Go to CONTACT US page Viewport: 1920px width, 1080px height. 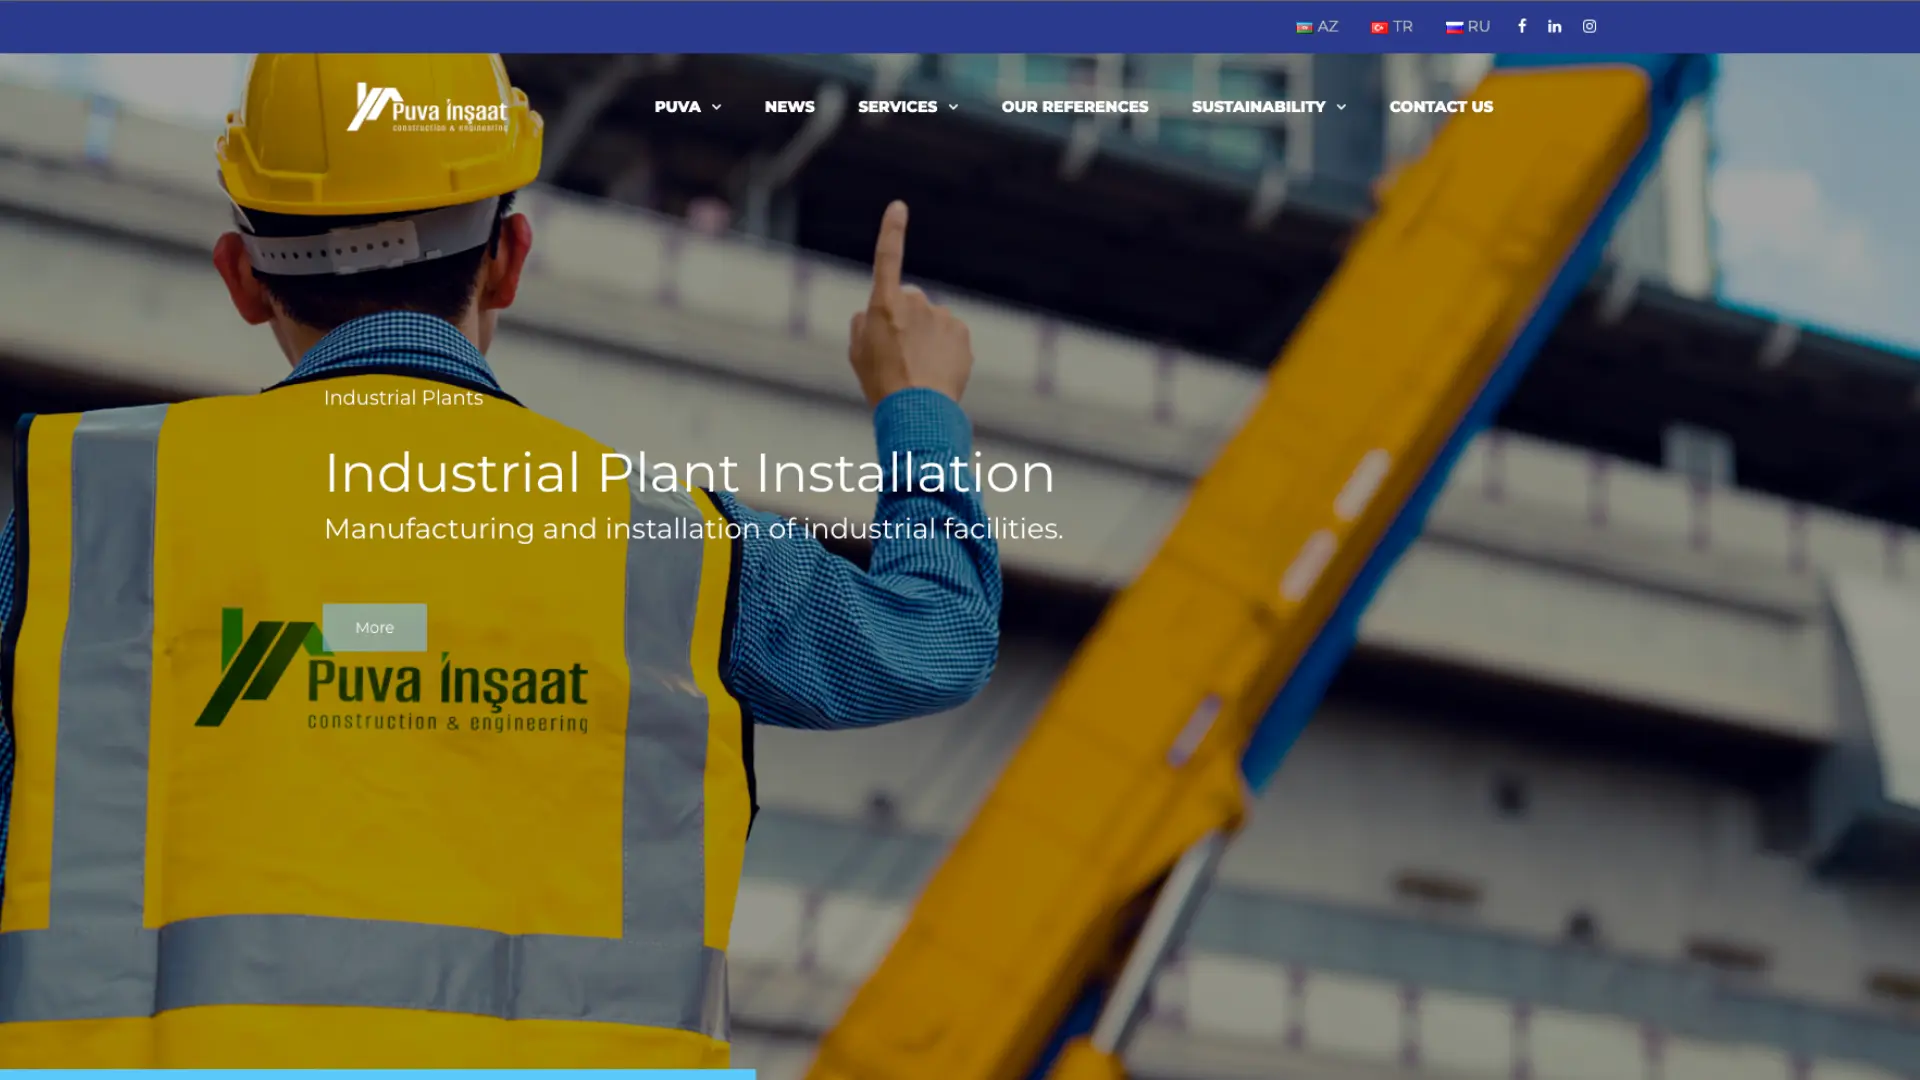pyautogui.click(x=1441, y=107)
